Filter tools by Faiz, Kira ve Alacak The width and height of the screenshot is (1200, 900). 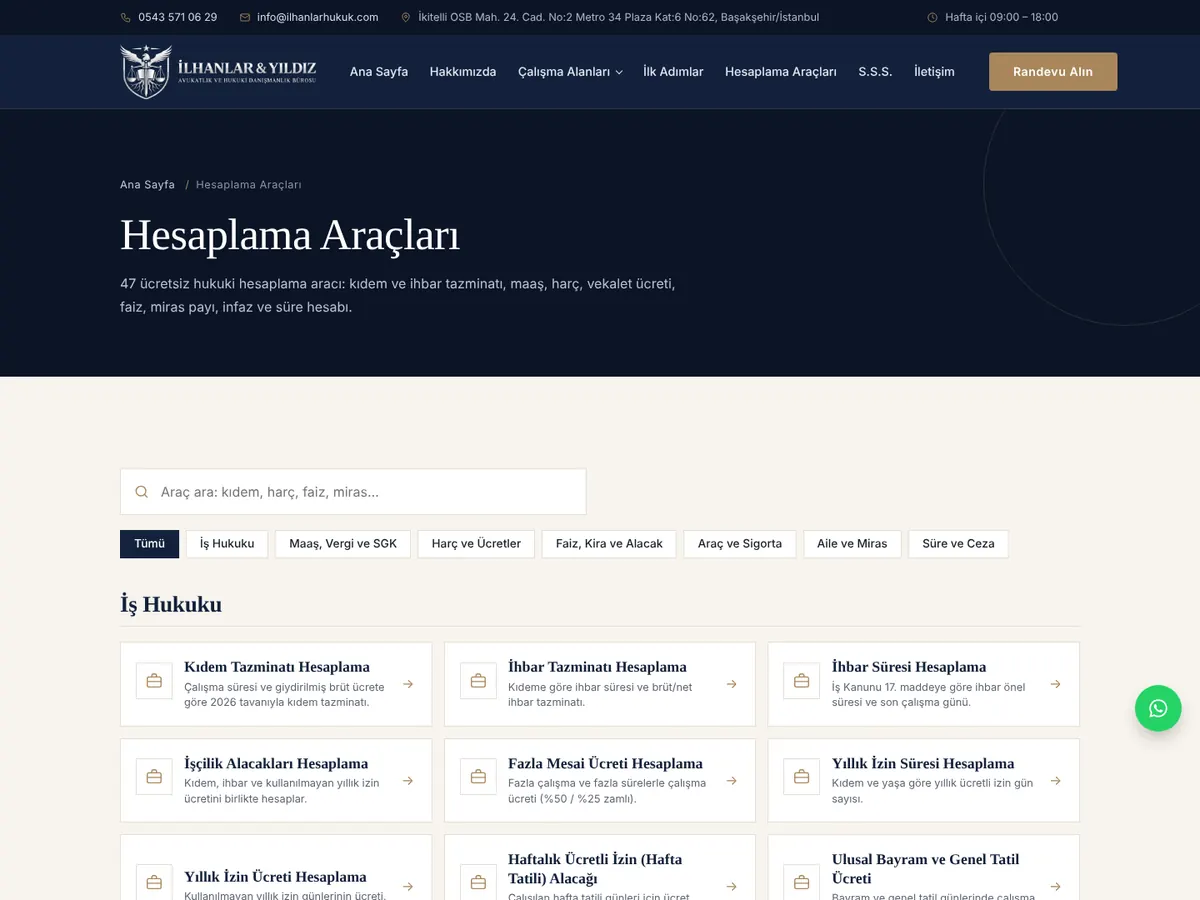click(x=609, y=544)
